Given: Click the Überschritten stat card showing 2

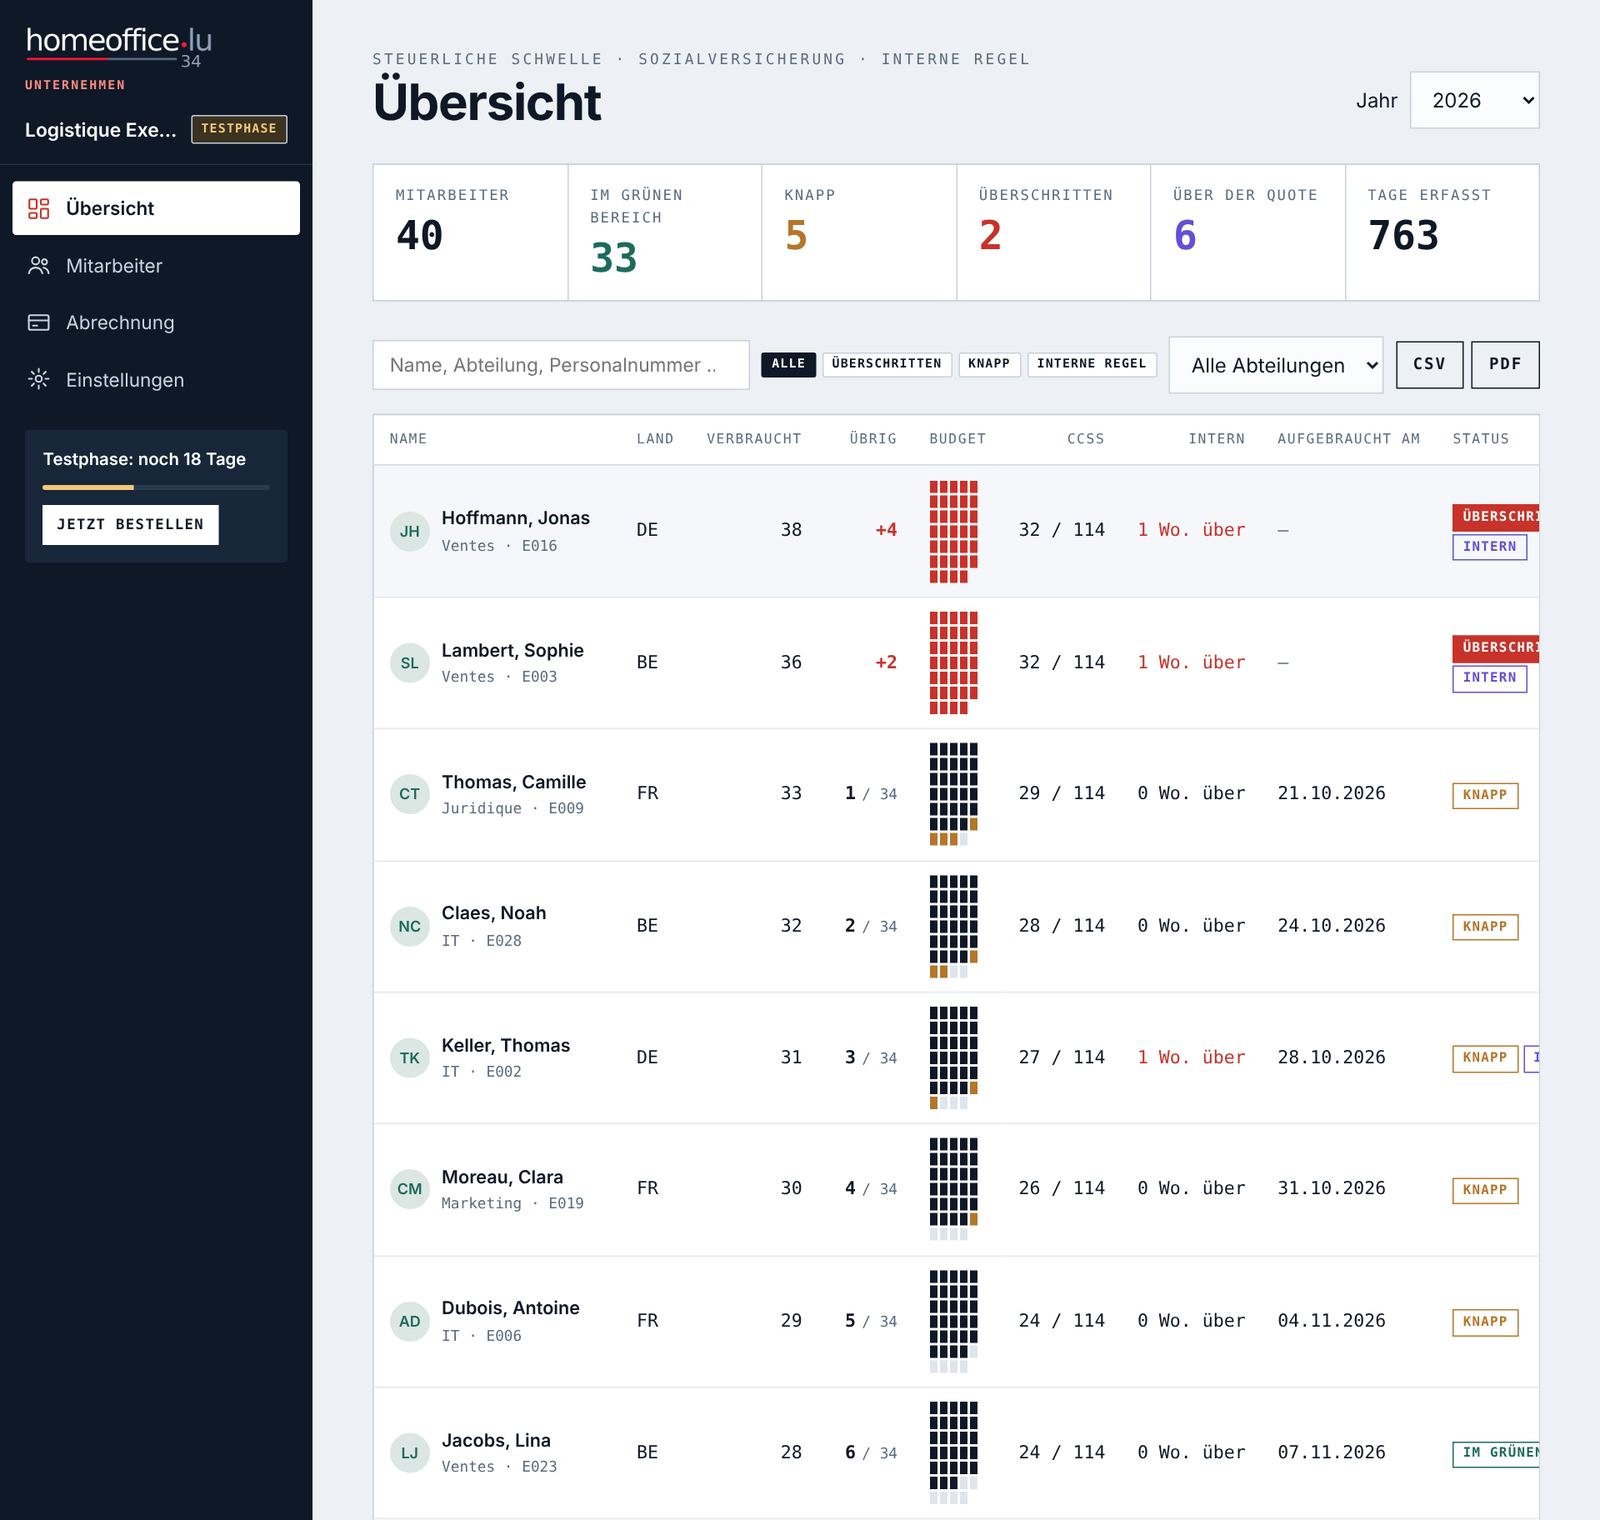Looking at the screenshot, I should pos(1053,232).
